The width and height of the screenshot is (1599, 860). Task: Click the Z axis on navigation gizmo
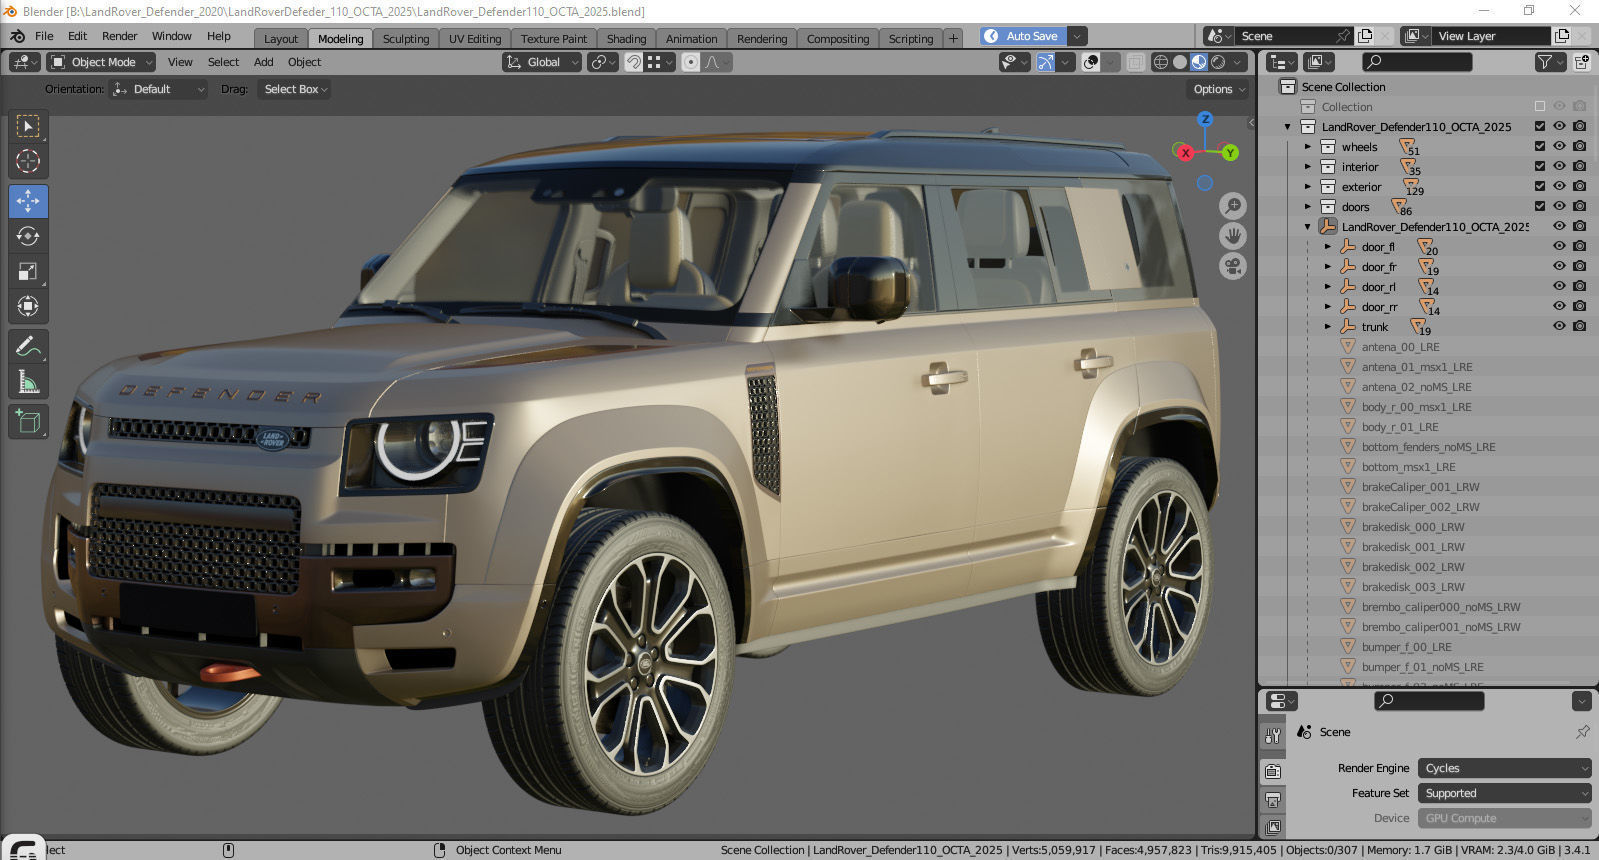pyautogui.click(x=1205, y=119)
